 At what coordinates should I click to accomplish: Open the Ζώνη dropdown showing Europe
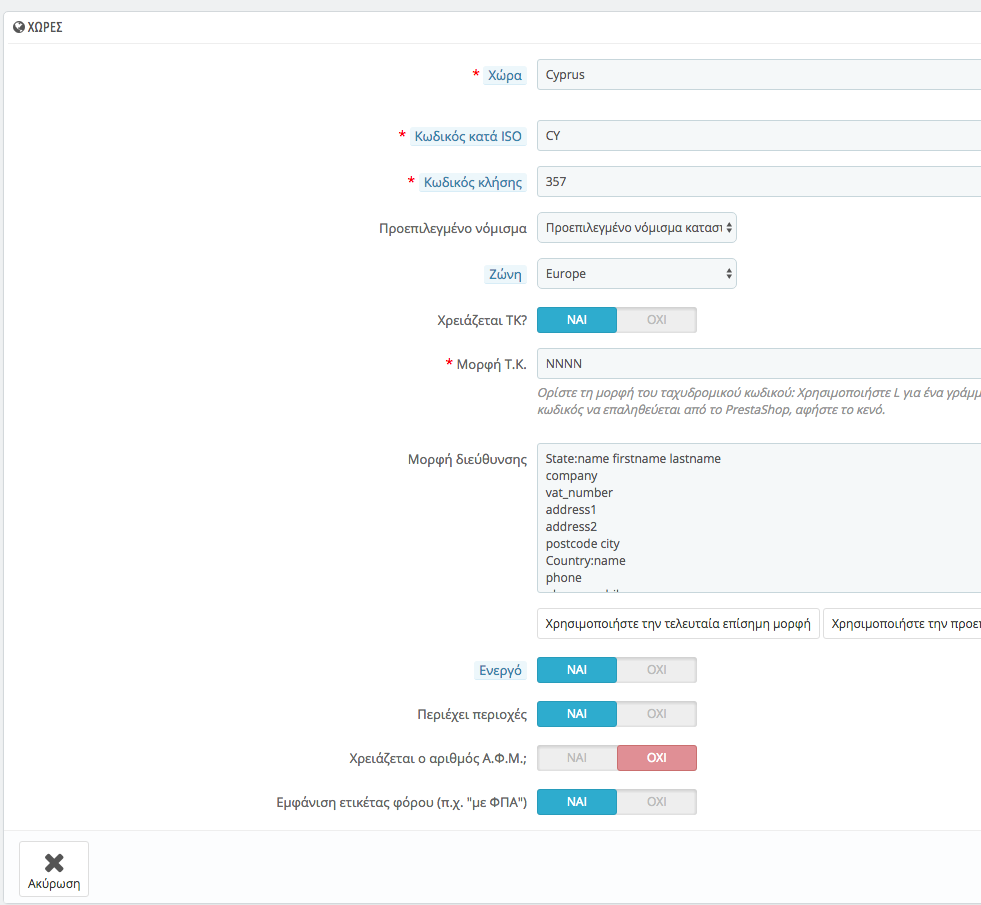[636, 274]
